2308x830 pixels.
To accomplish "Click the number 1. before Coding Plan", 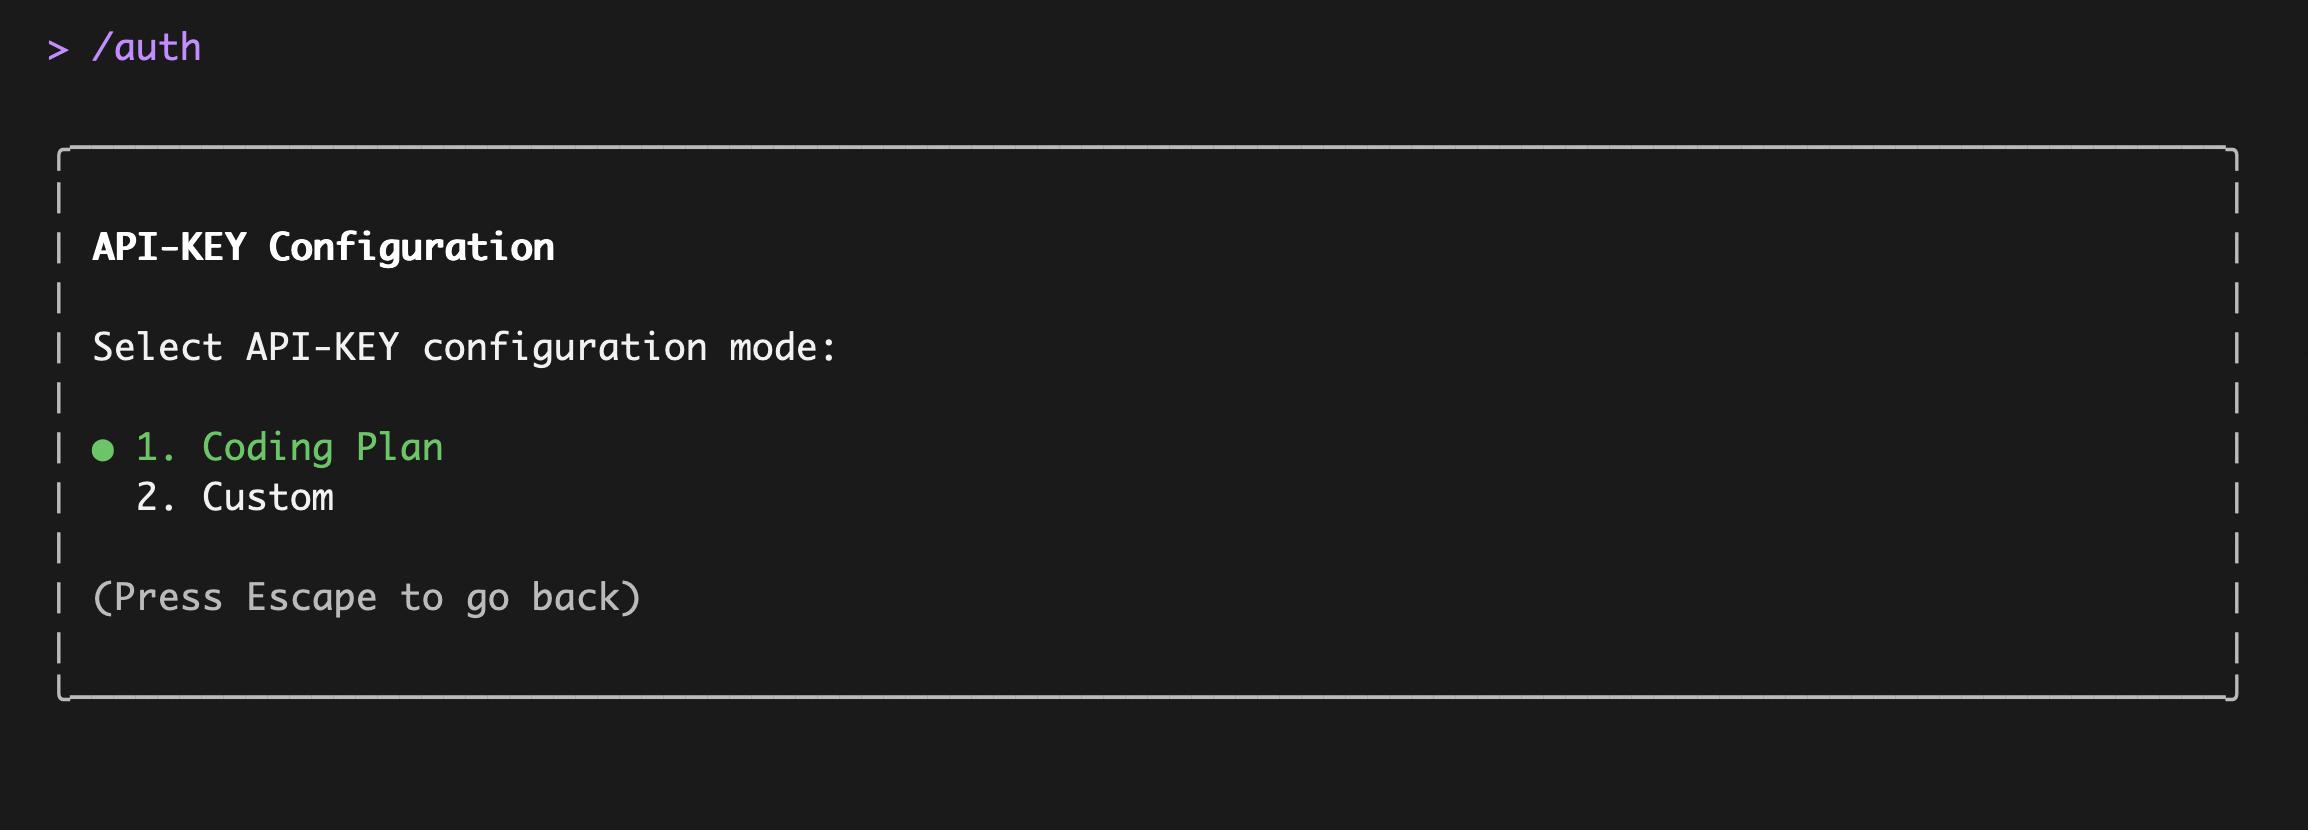I will [x=156, y=448].
